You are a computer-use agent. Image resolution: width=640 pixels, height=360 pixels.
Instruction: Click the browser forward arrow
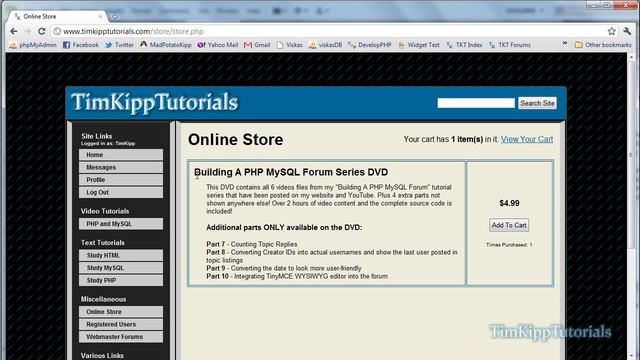tap(27, 31)
